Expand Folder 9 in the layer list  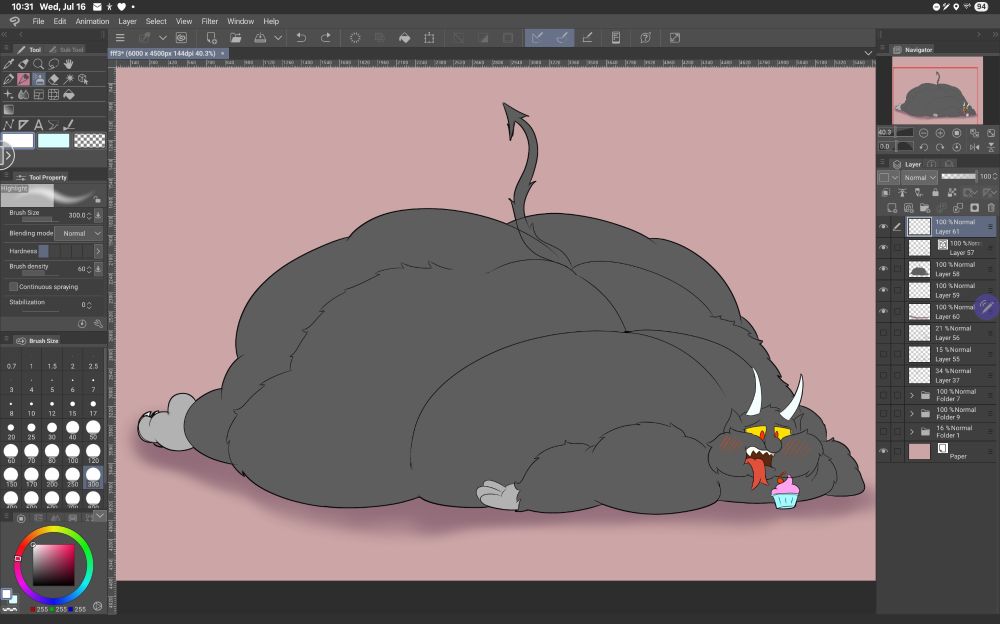coord(912,413)
